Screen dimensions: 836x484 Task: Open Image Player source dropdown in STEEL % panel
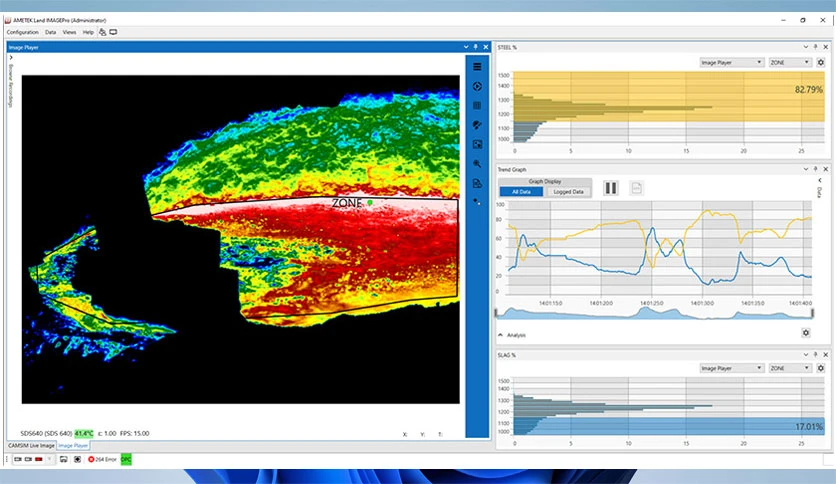click(731, 62)
